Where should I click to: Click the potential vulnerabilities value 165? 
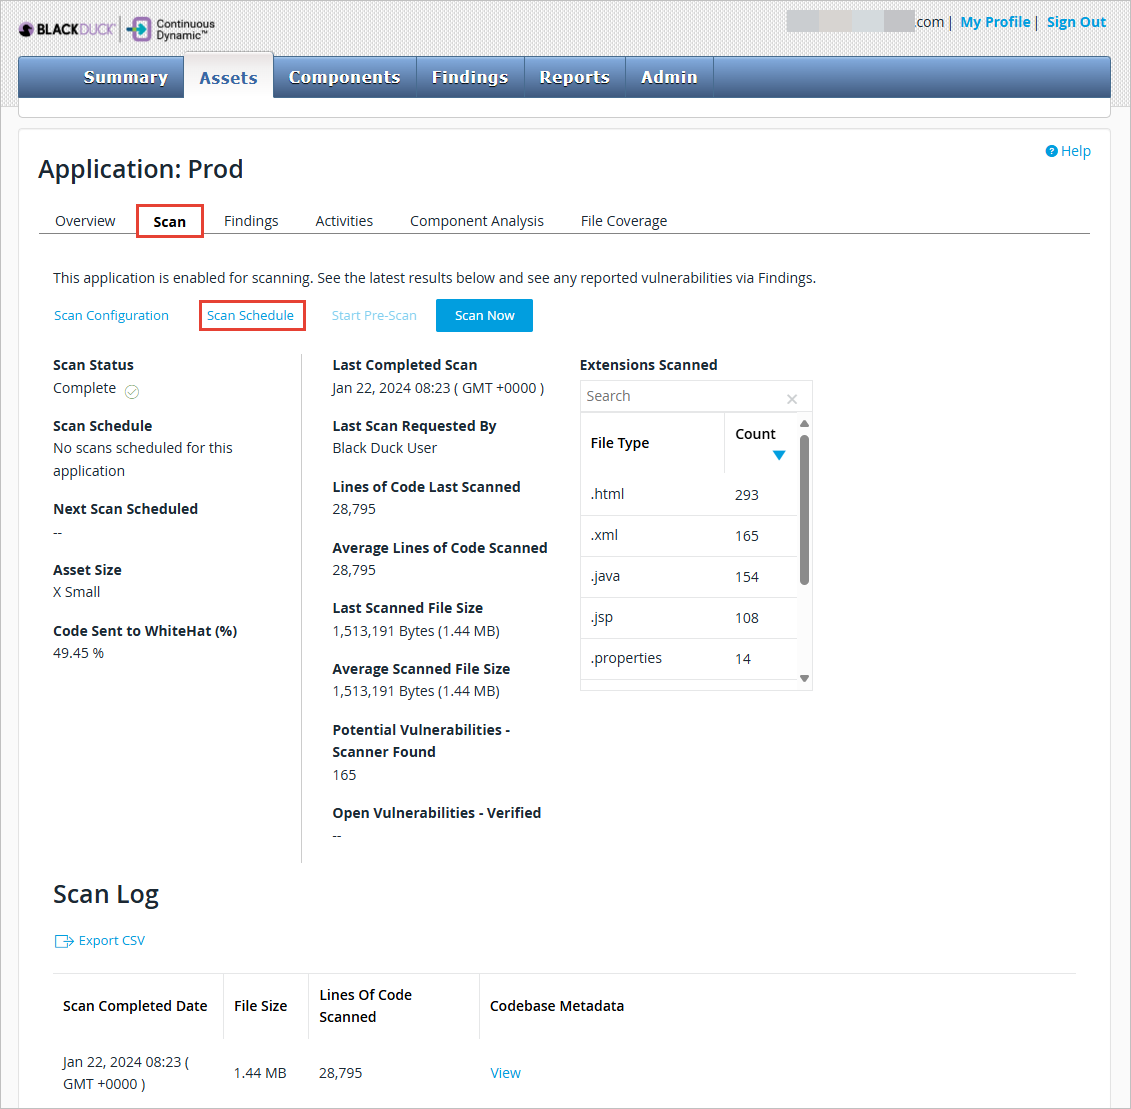[x=344, y=775]
